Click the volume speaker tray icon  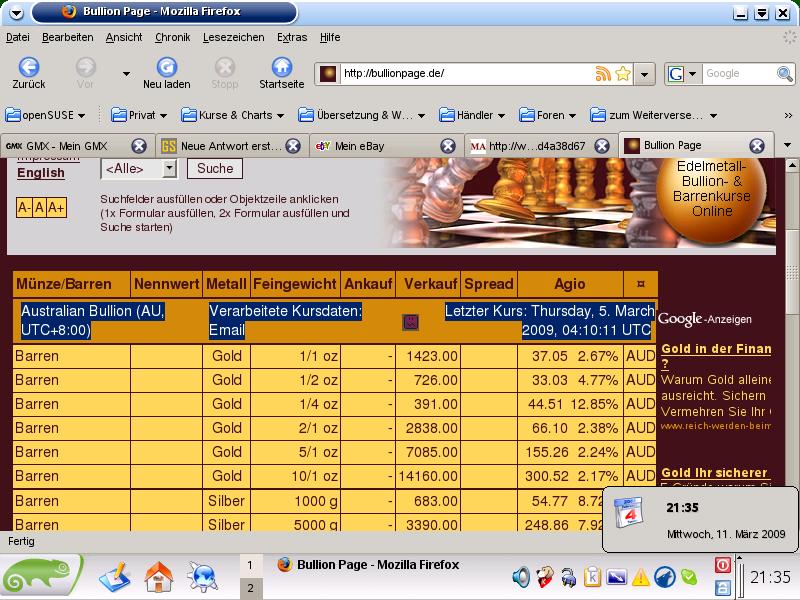(x=521, y=577)
